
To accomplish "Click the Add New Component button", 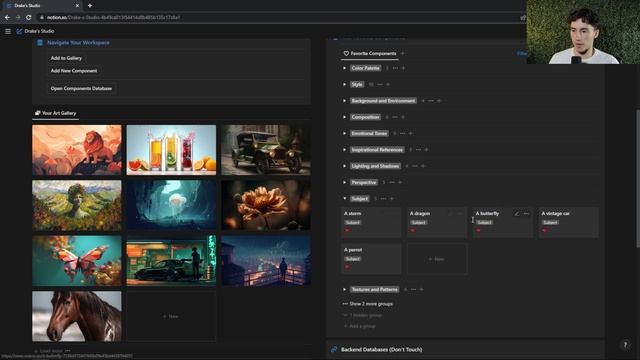I will click(x=74, y=71).
